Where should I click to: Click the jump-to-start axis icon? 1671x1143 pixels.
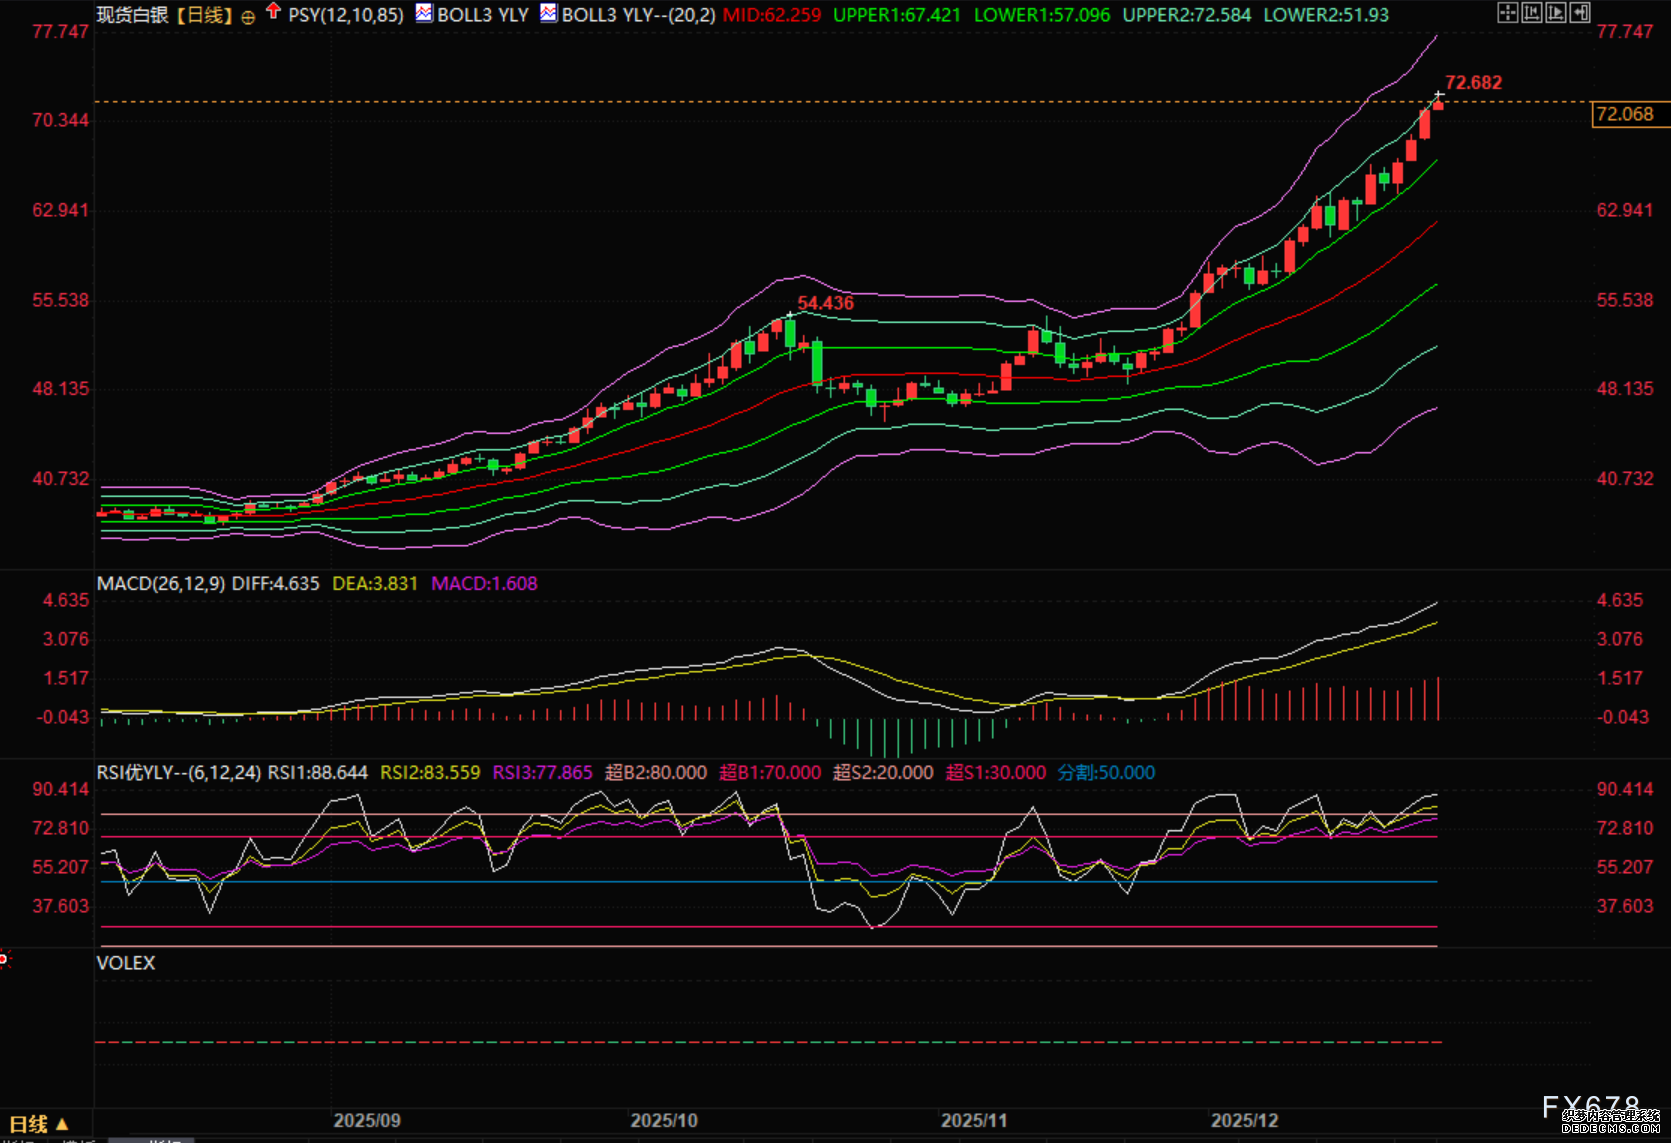[x=1531, y=13]
